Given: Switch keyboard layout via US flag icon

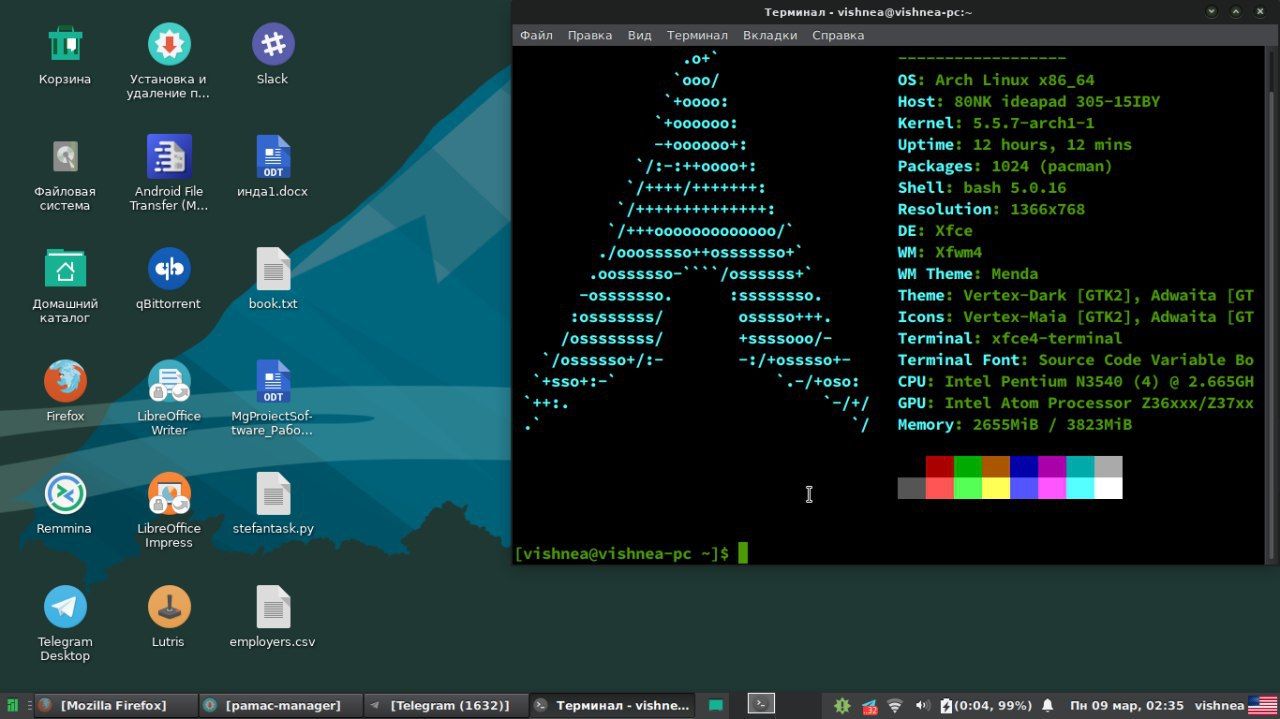Looking at the screenshot, I should (1262, 706).
